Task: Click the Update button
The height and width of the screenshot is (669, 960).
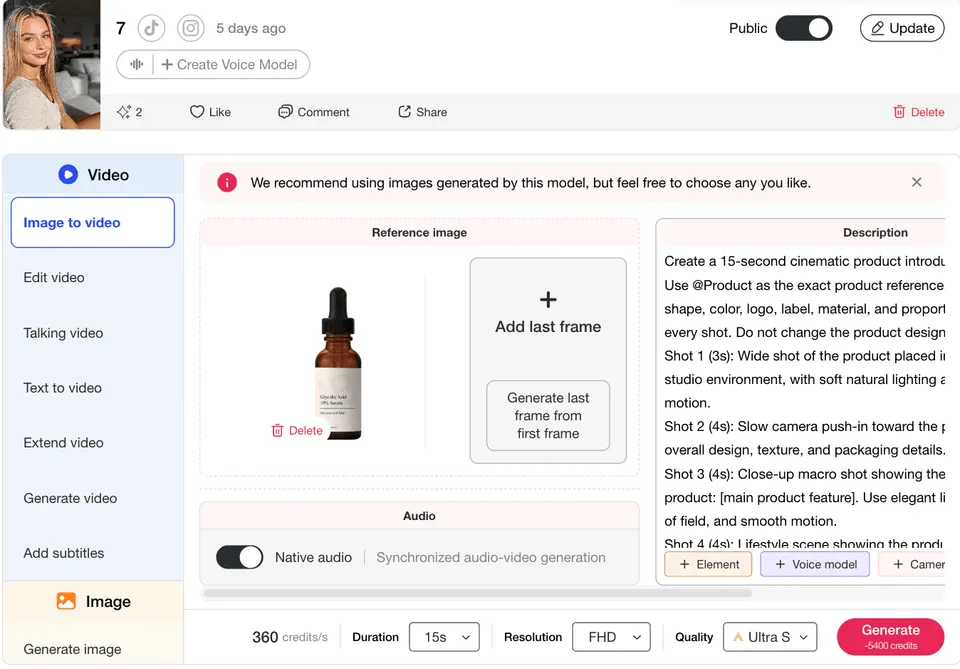Action: (902, 28)
